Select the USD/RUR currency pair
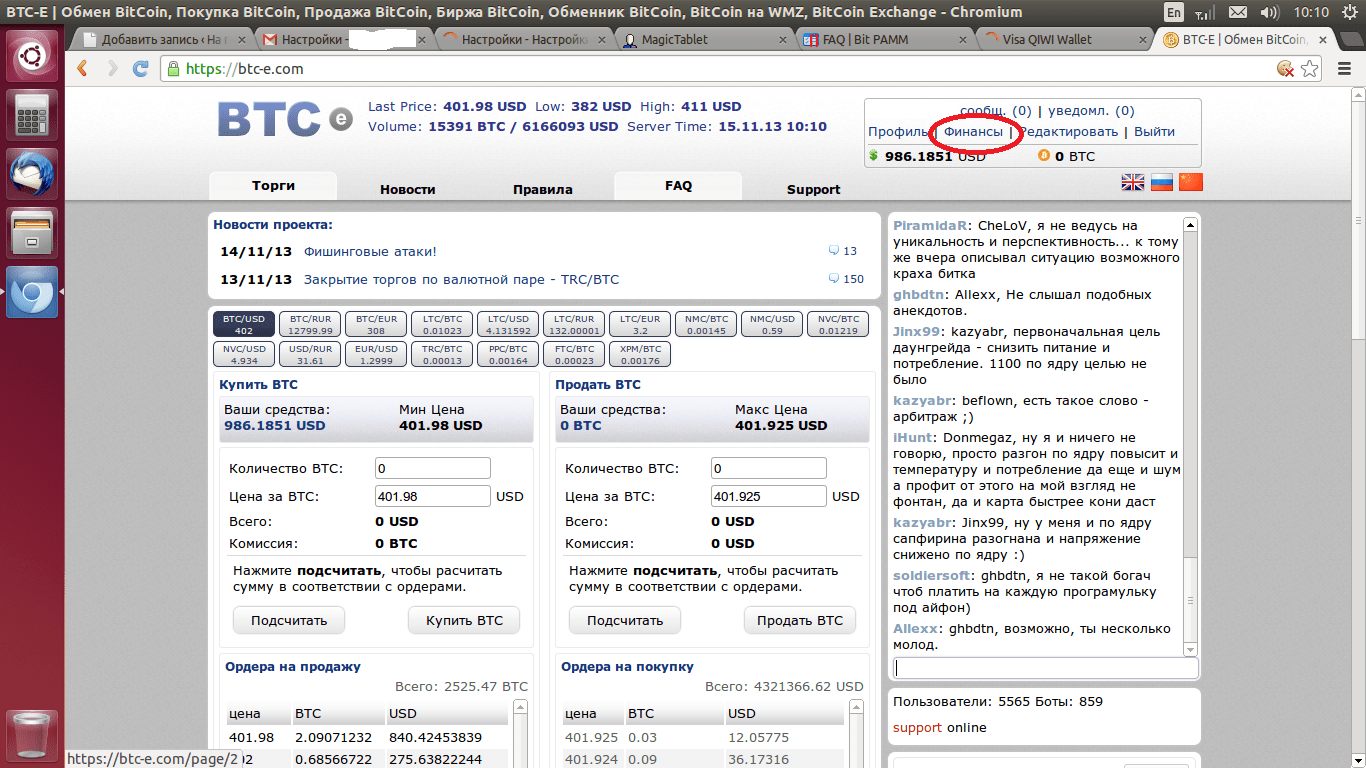Screen dimensions: 1366x768 pyautogui.click(x=310, y=354)
